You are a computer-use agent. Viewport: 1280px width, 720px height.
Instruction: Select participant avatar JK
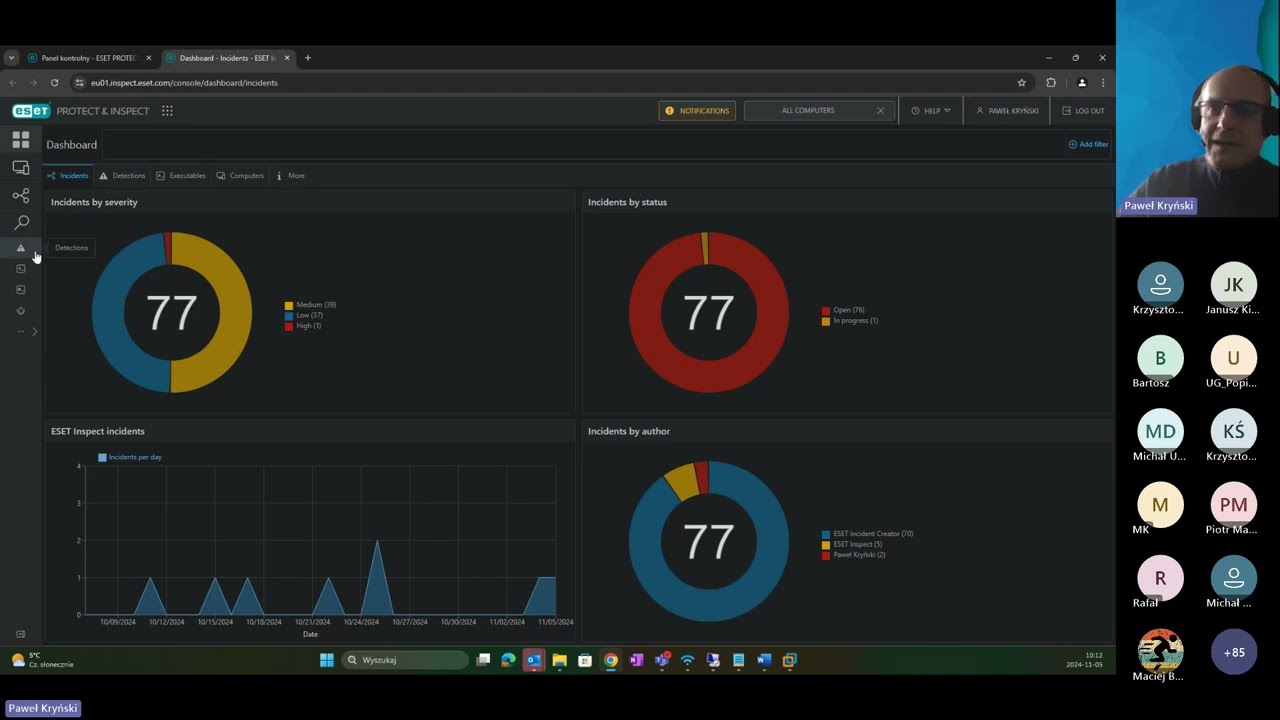point(1234,285)
